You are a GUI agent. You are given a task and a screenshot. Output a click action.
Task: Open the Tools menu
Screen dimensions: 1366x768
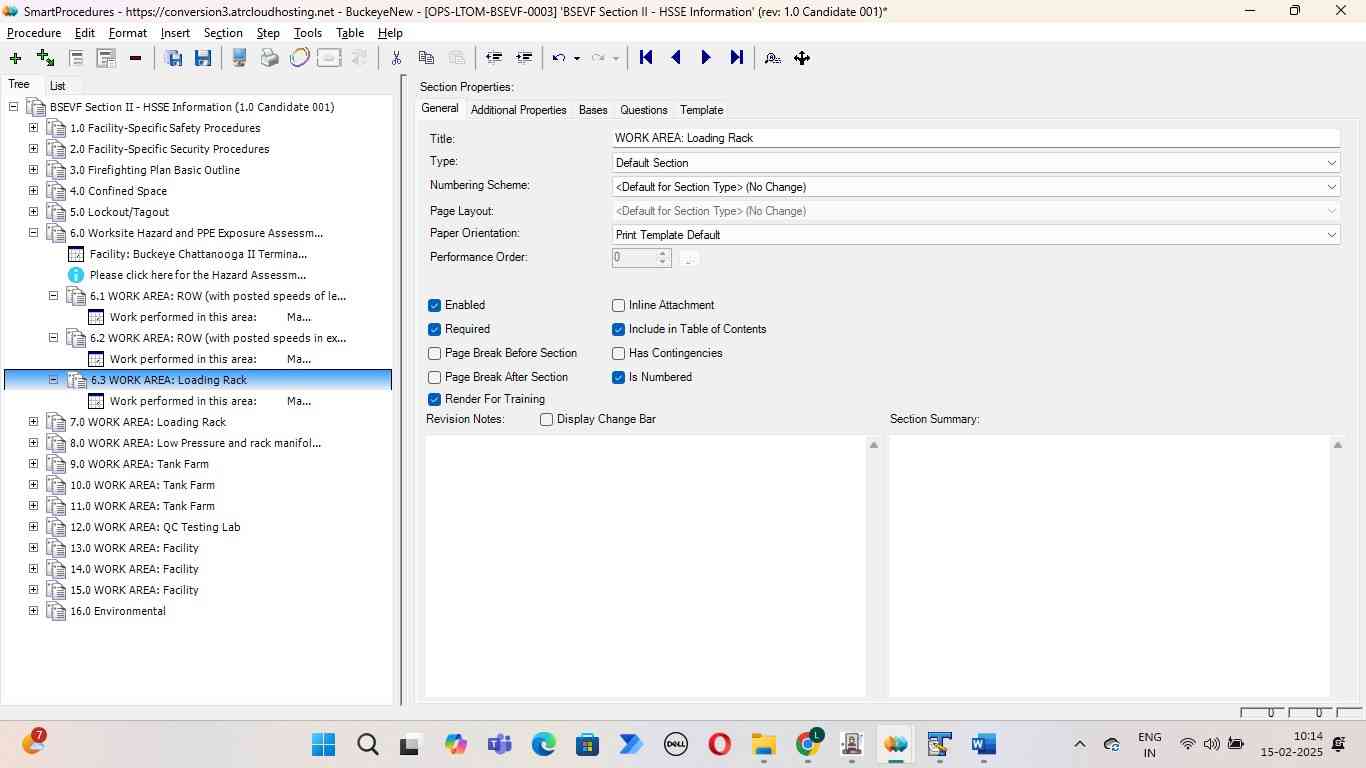308,33
